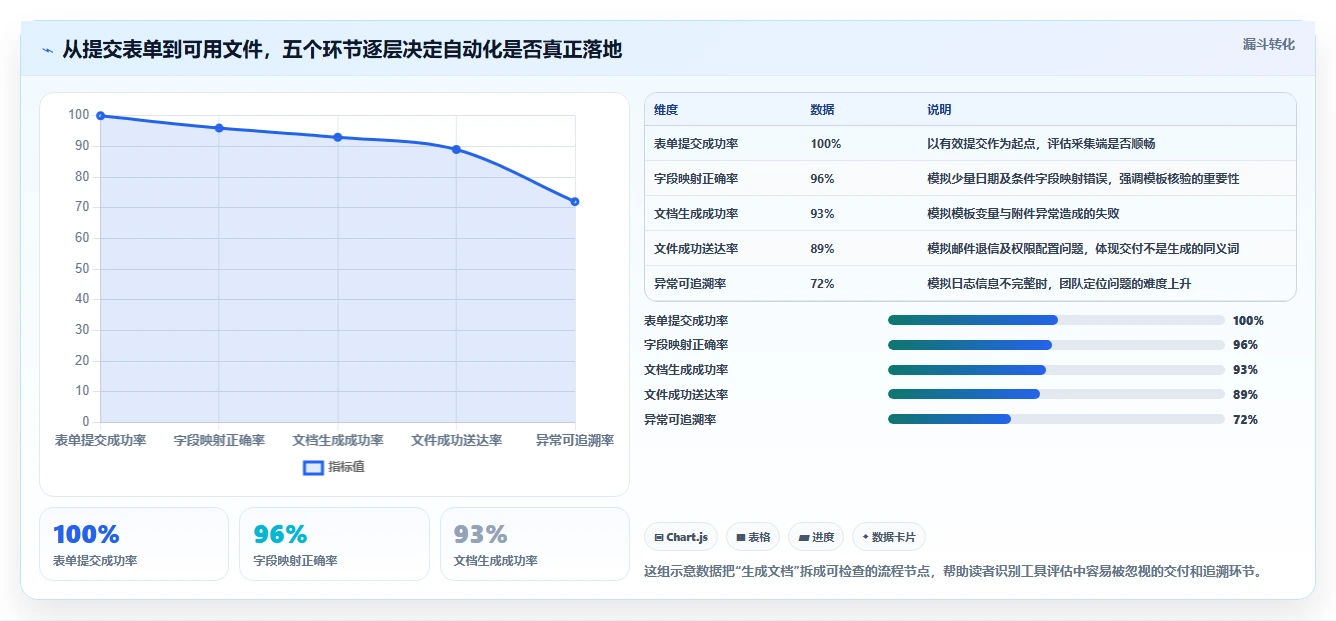
Task: Click the 文件成功送达率 progress bar
Action: 1056,395
